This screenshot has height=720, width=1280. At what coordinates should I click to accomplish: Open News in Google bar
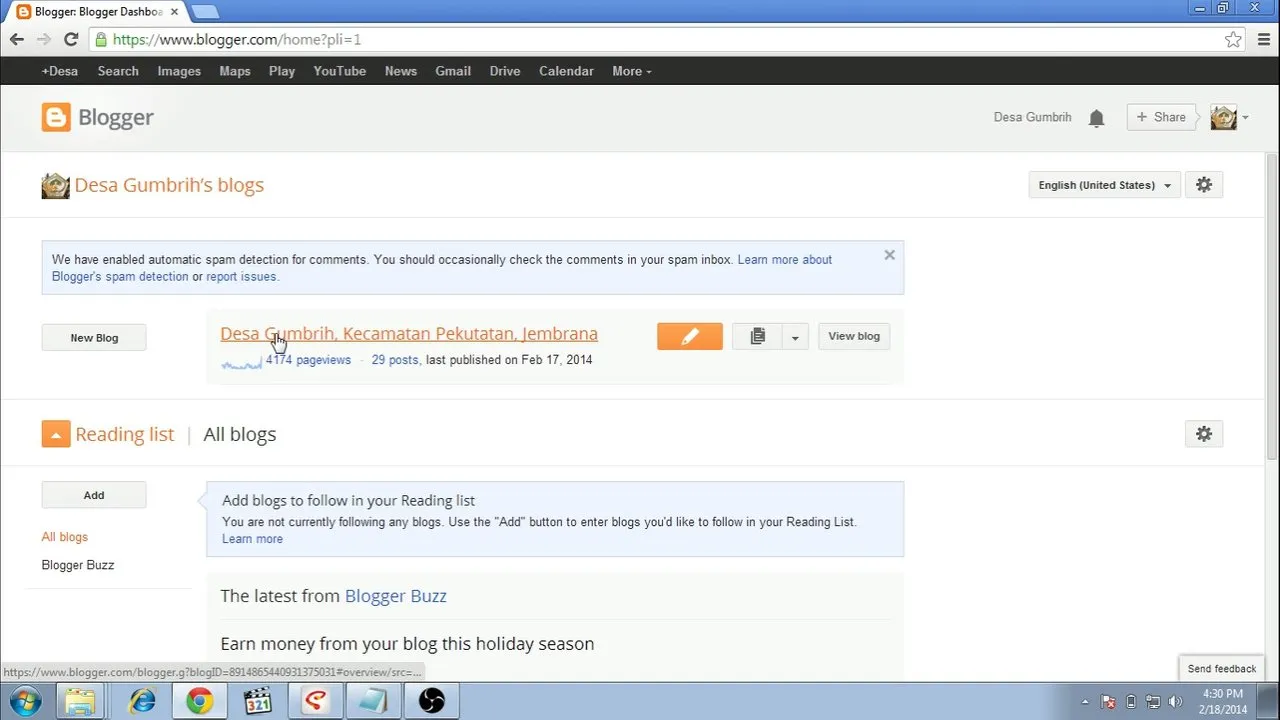401,71
